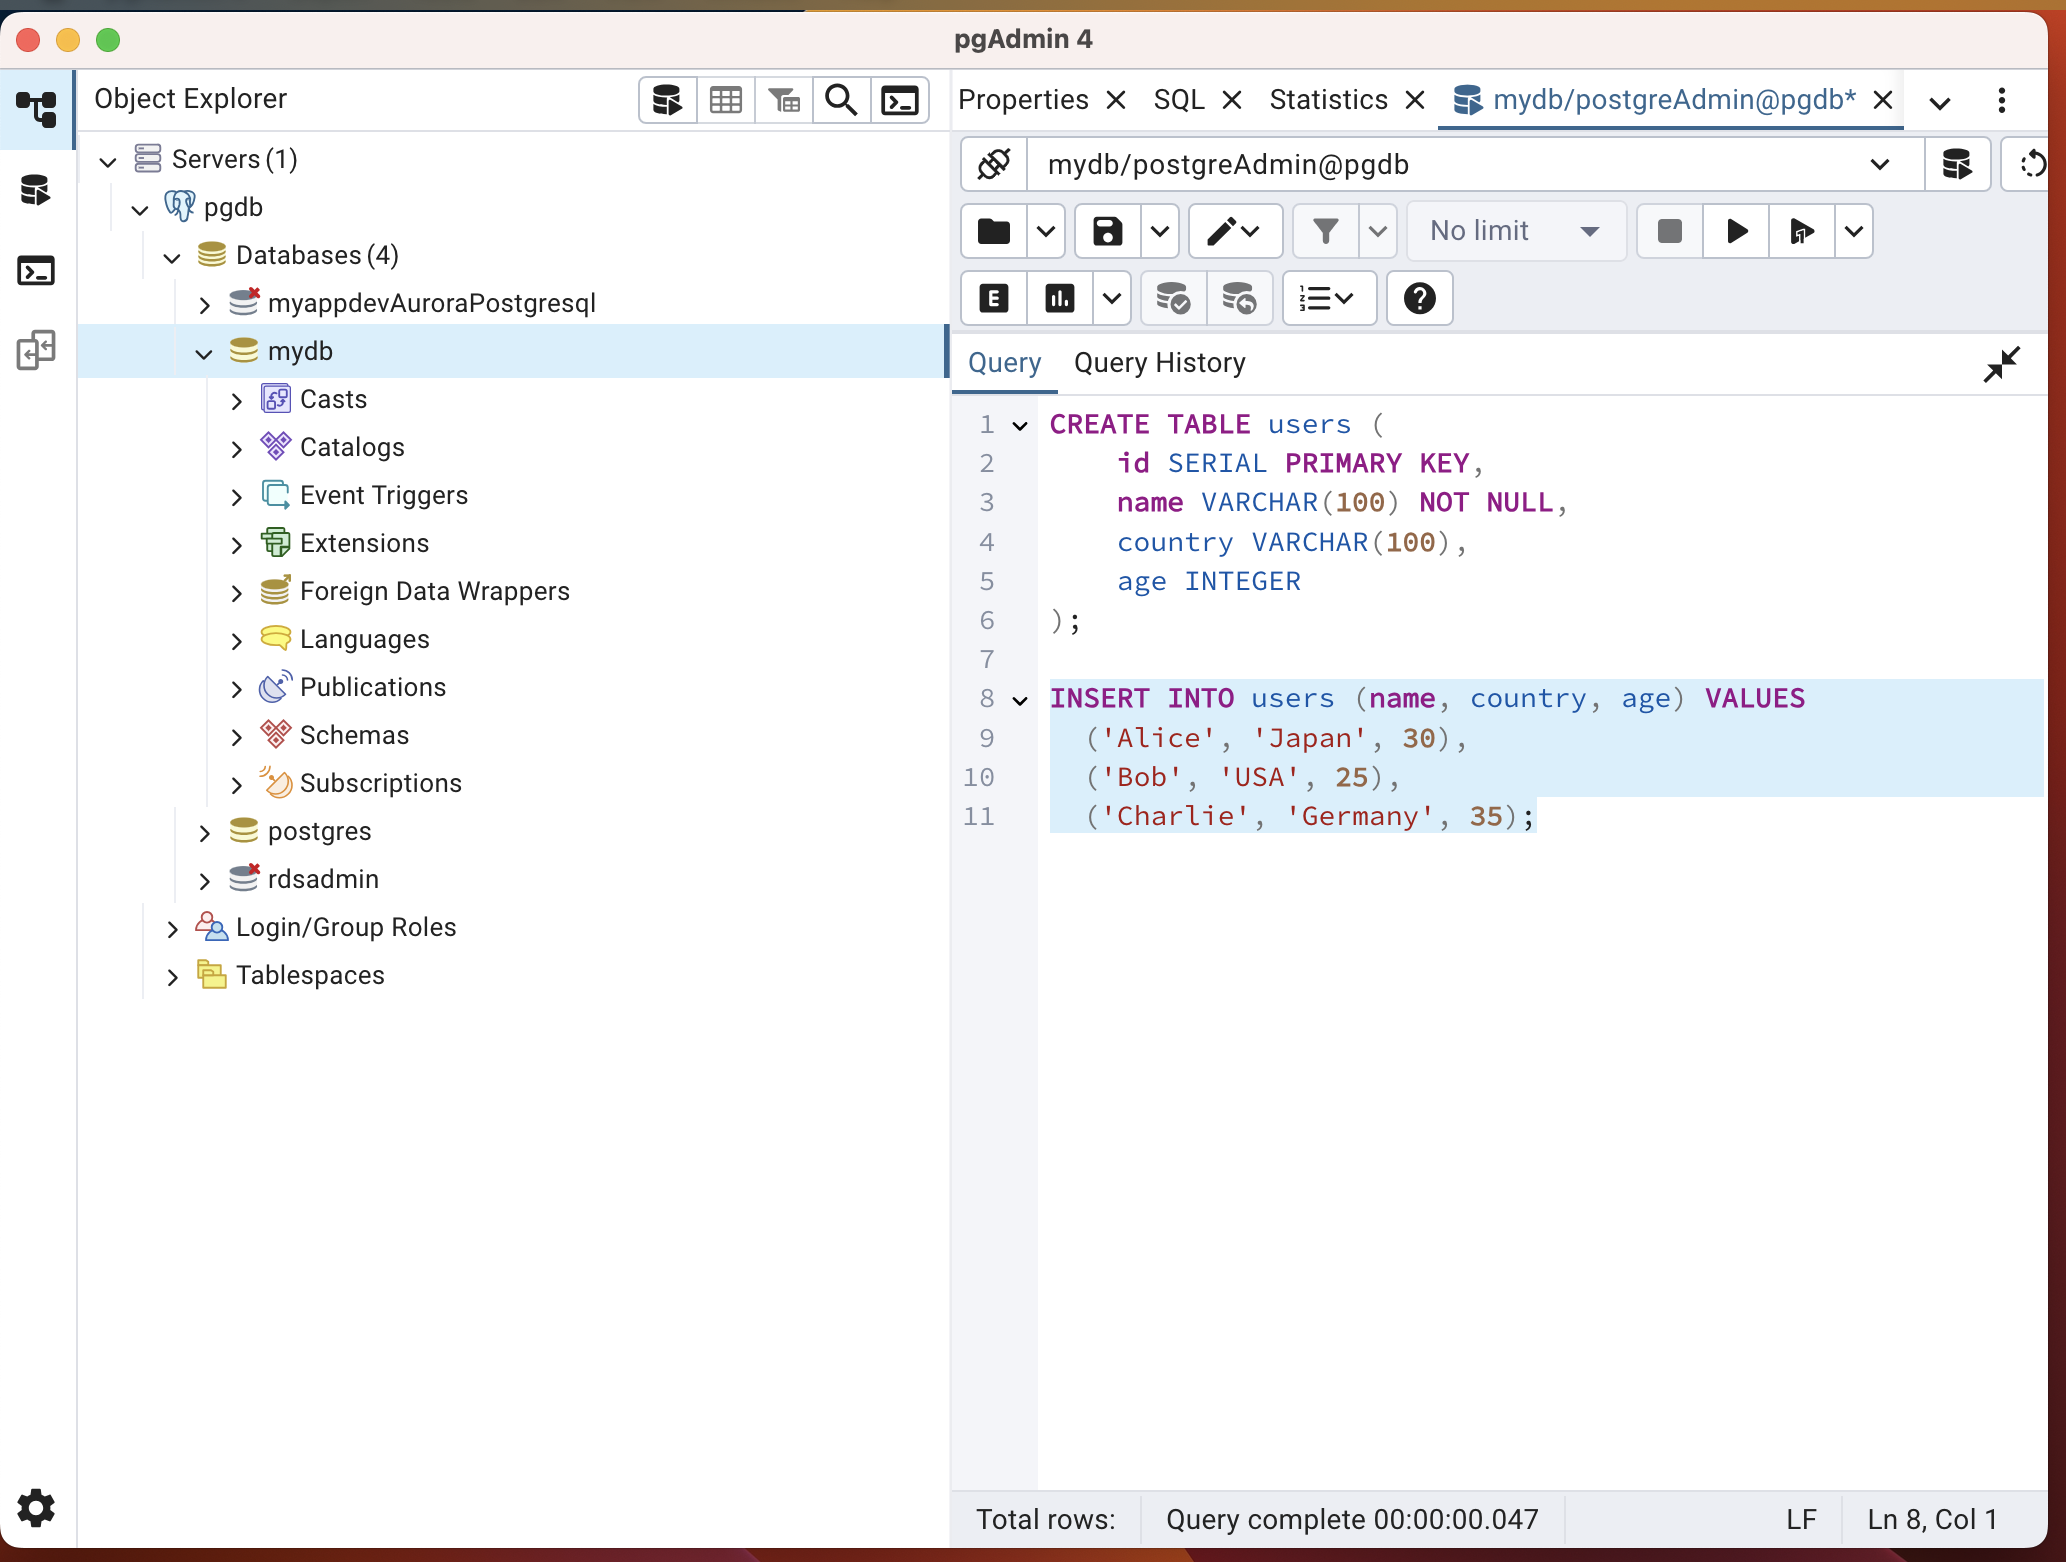Open the Save File dropdown arrow

click(1160, 232)
